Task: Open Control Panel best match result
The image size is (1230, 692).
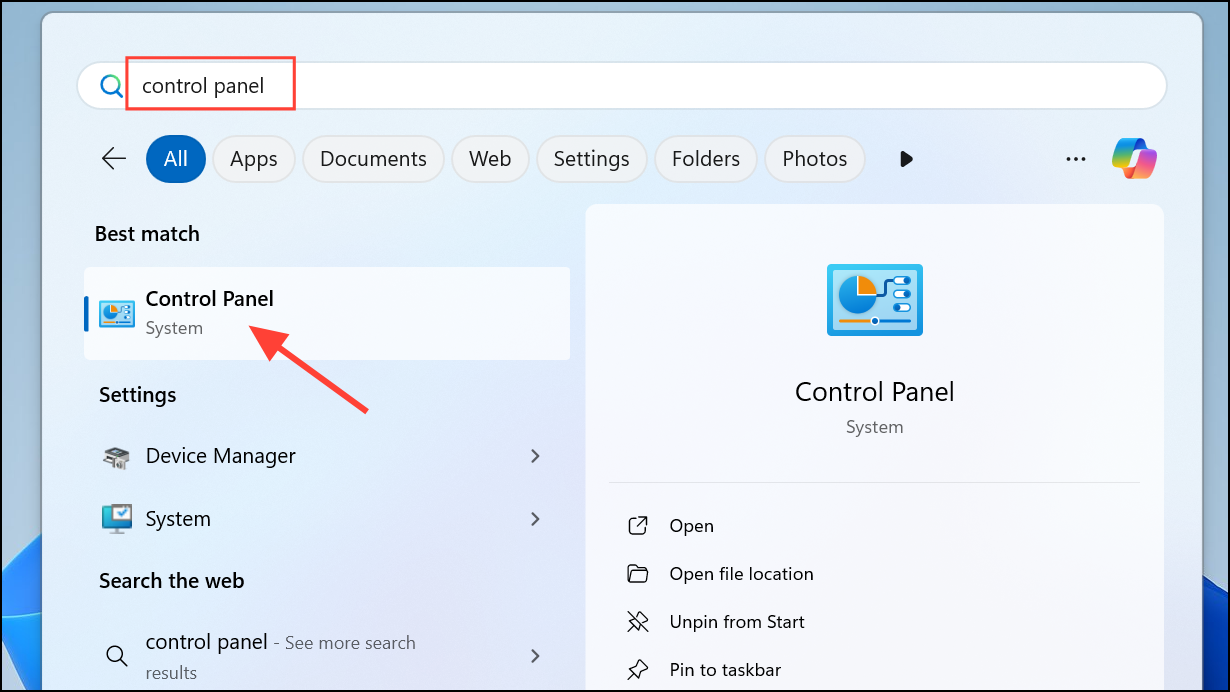Action: pyautogui.click(x=327, y=313)
